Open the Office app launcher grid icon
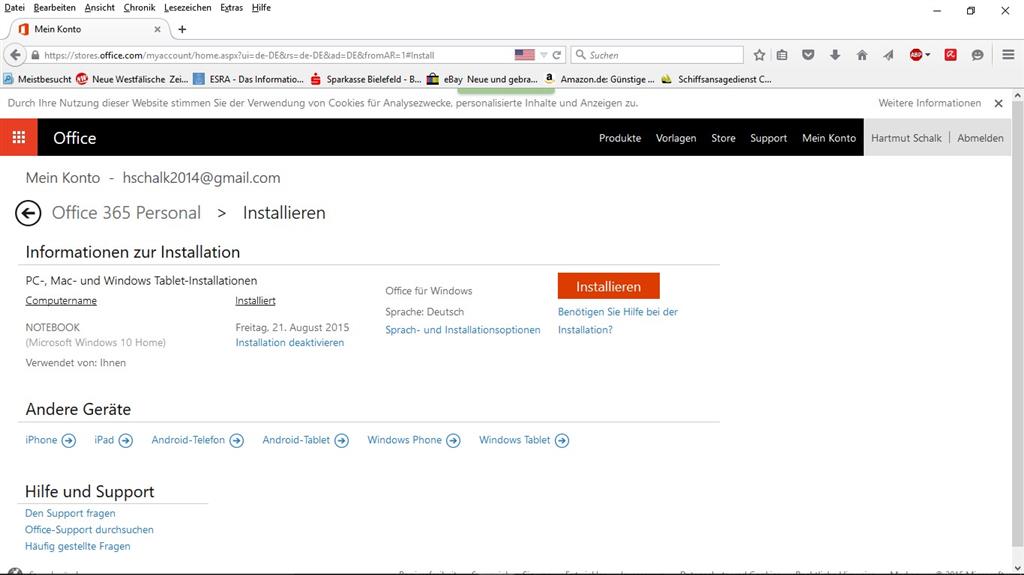This screenshot has width=1024, height=575. coord(18,137)
